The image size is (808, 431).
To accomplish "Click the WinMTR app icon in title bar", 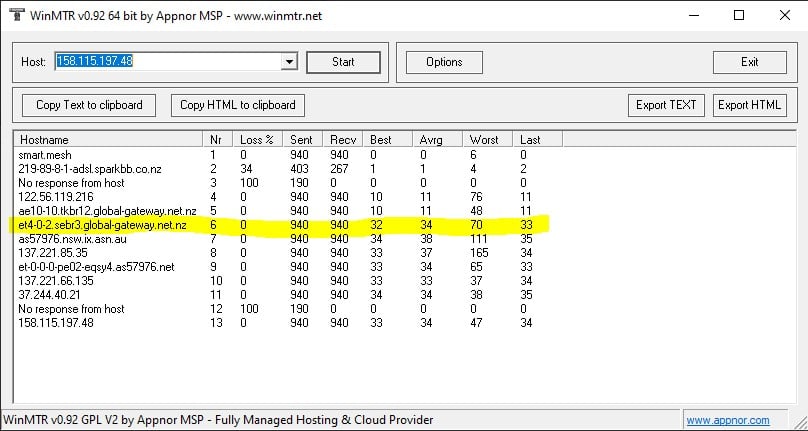I will (16, 14).
